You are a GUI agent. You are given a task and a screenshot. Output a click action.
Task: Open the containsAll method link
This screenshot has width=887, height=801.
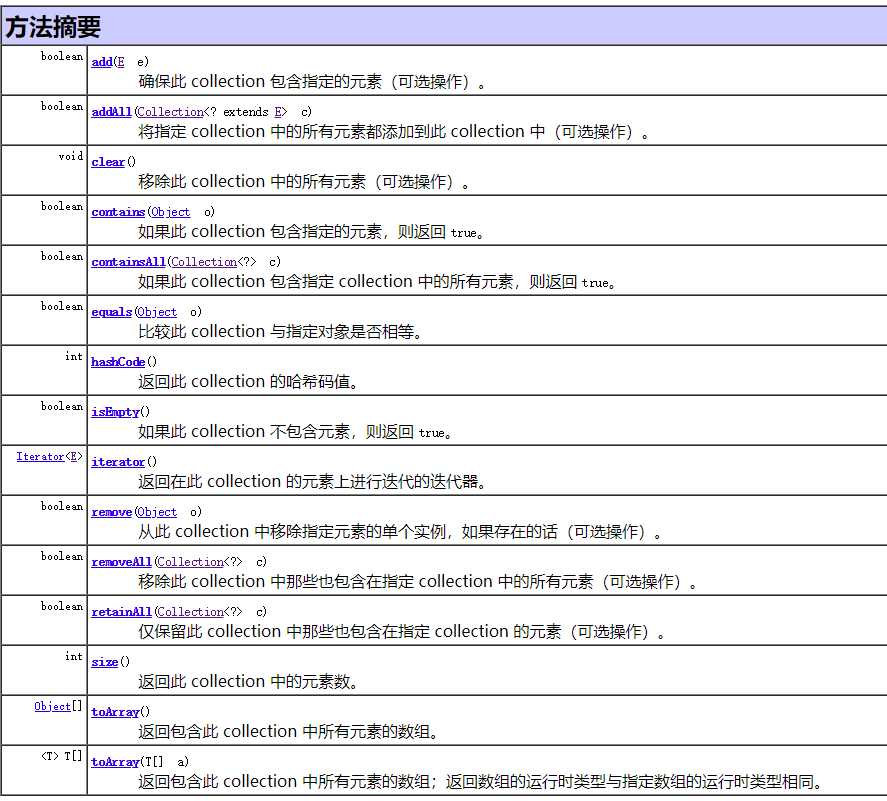point(128,262)
